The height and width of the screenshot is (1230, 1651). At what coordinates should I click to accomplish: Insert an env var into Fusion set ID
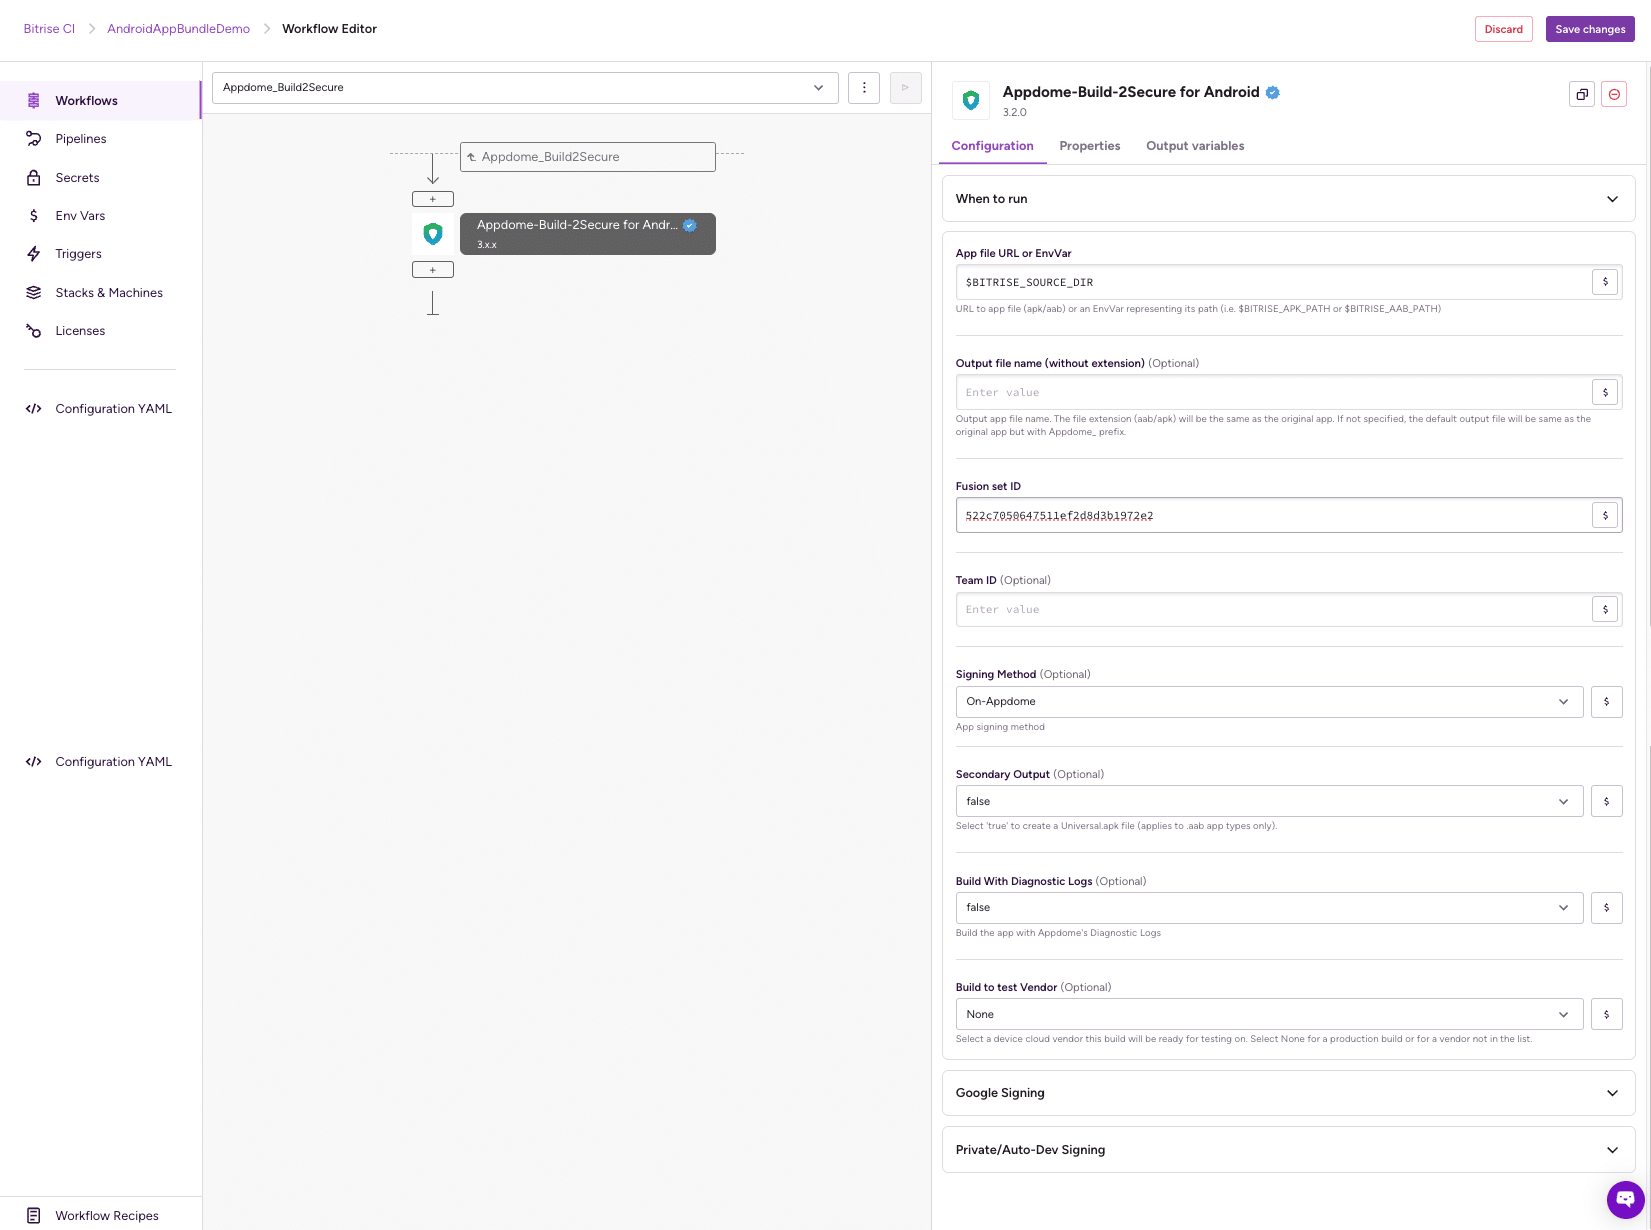(1605, 515)
